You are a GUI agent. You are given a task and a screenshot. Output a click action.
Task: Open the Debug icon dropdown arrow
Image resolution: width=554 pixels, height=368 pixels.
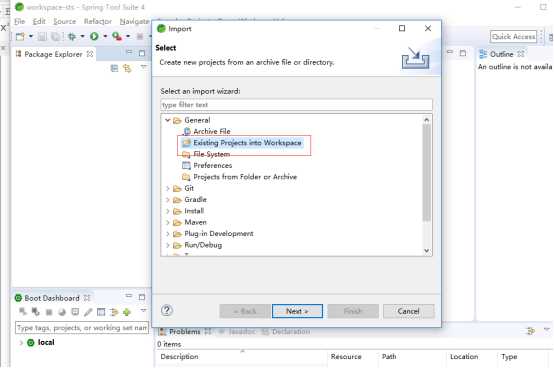pyautogui.click(x=82, y=36)
